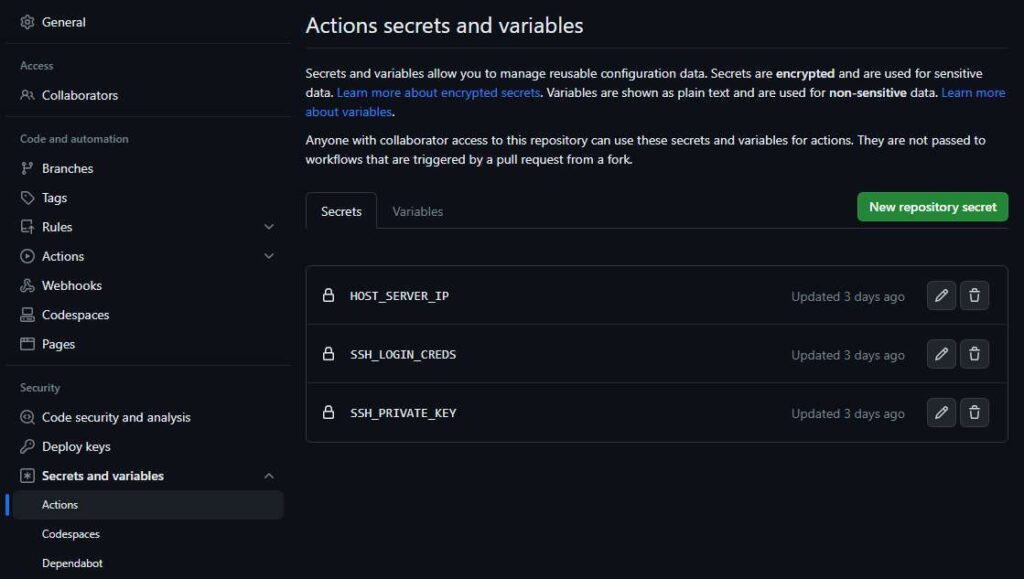Click the trash delete icon for HOST_SERVER_IP

[x=975, y=296]
